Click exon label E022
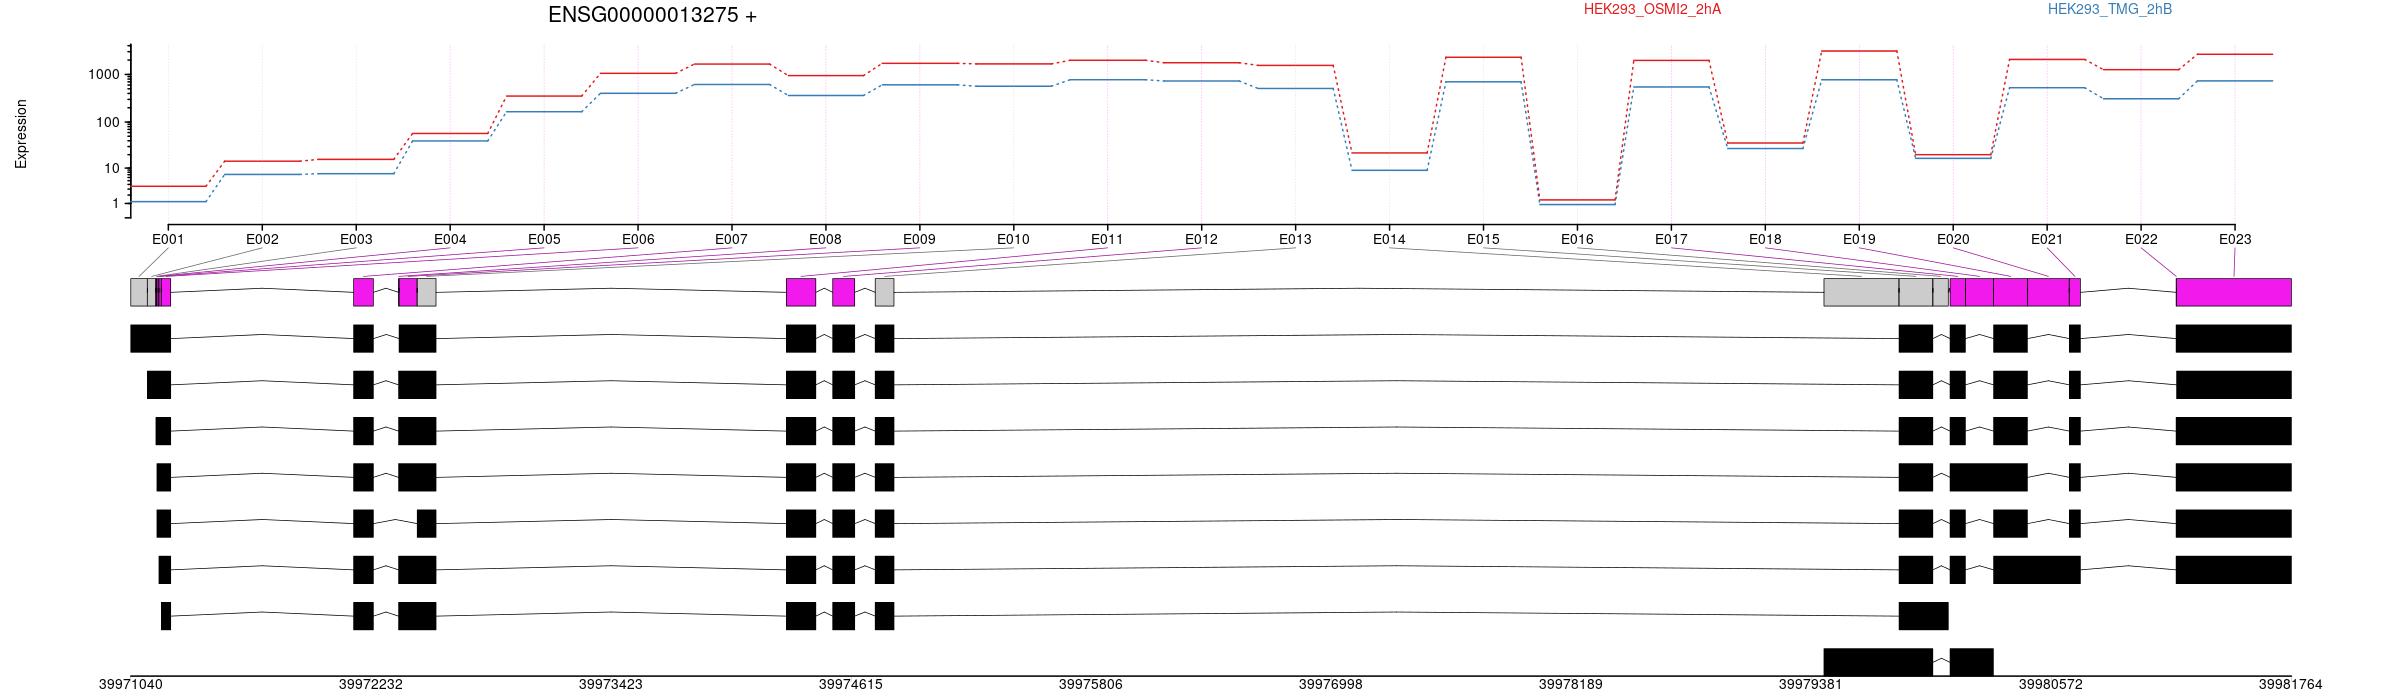2400x700 pixels. (x=2141, y=239)
